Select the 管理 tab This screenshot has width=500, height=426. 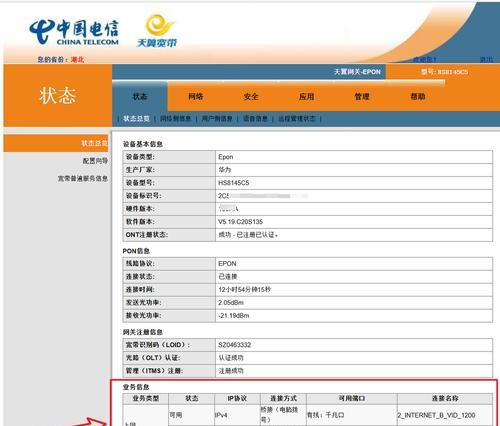click(x=362, y=97)
